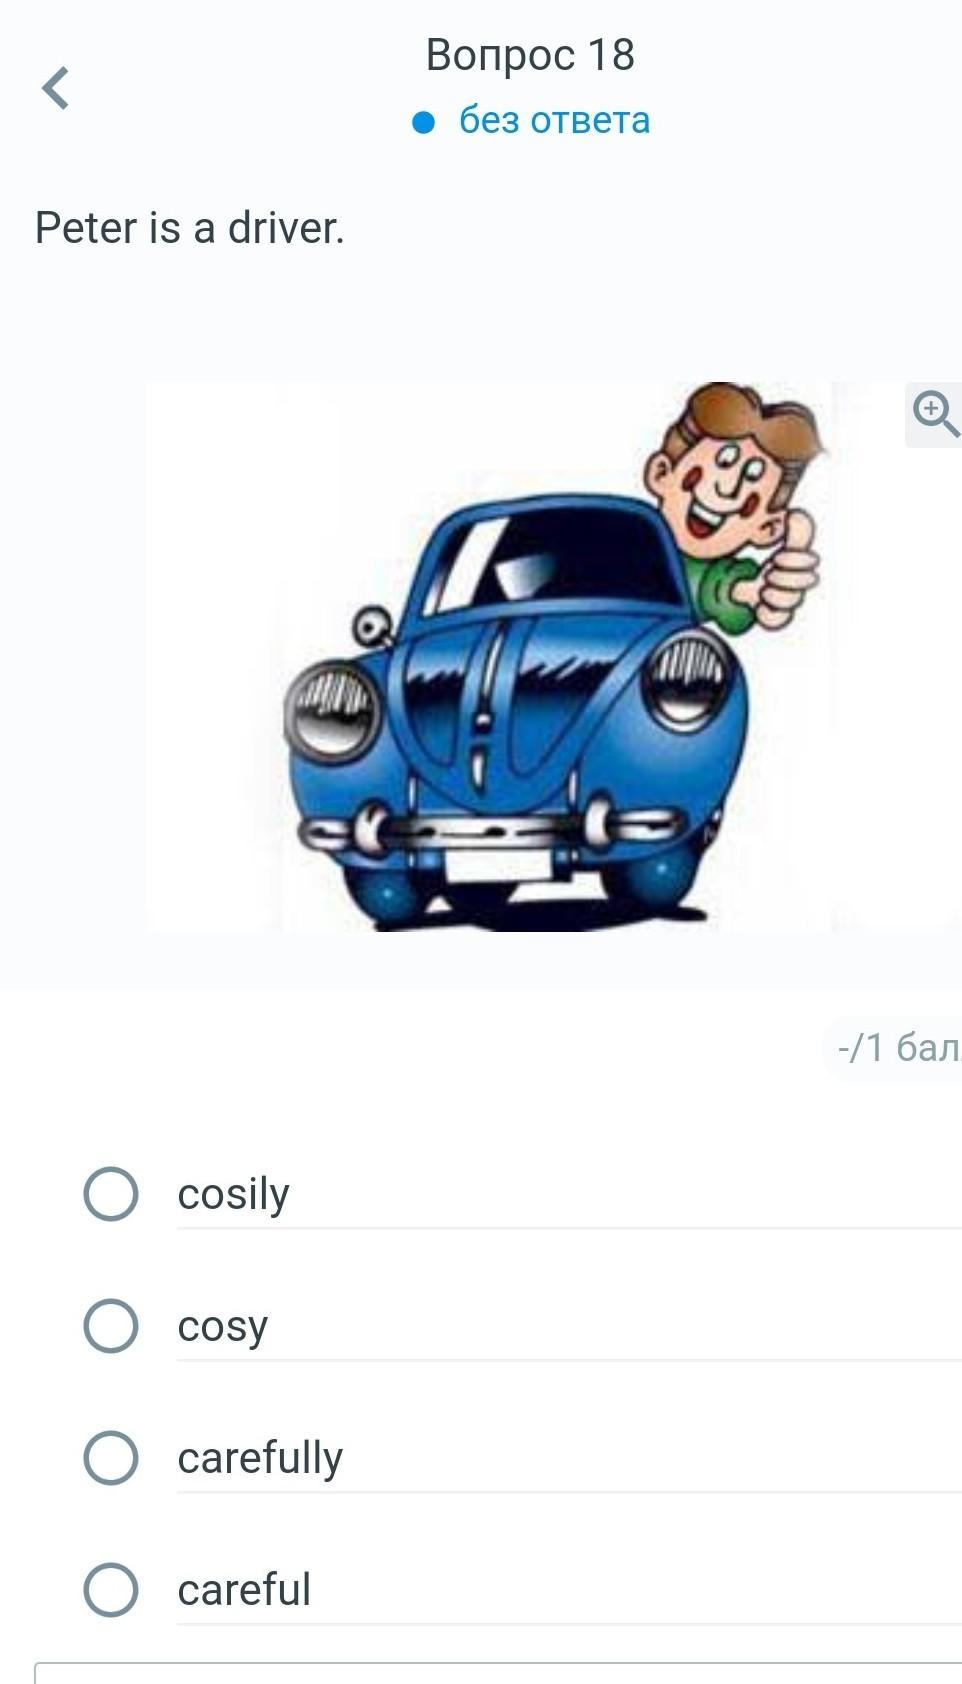Click the 'careful' answer label text

click(x=244, y=1589)
